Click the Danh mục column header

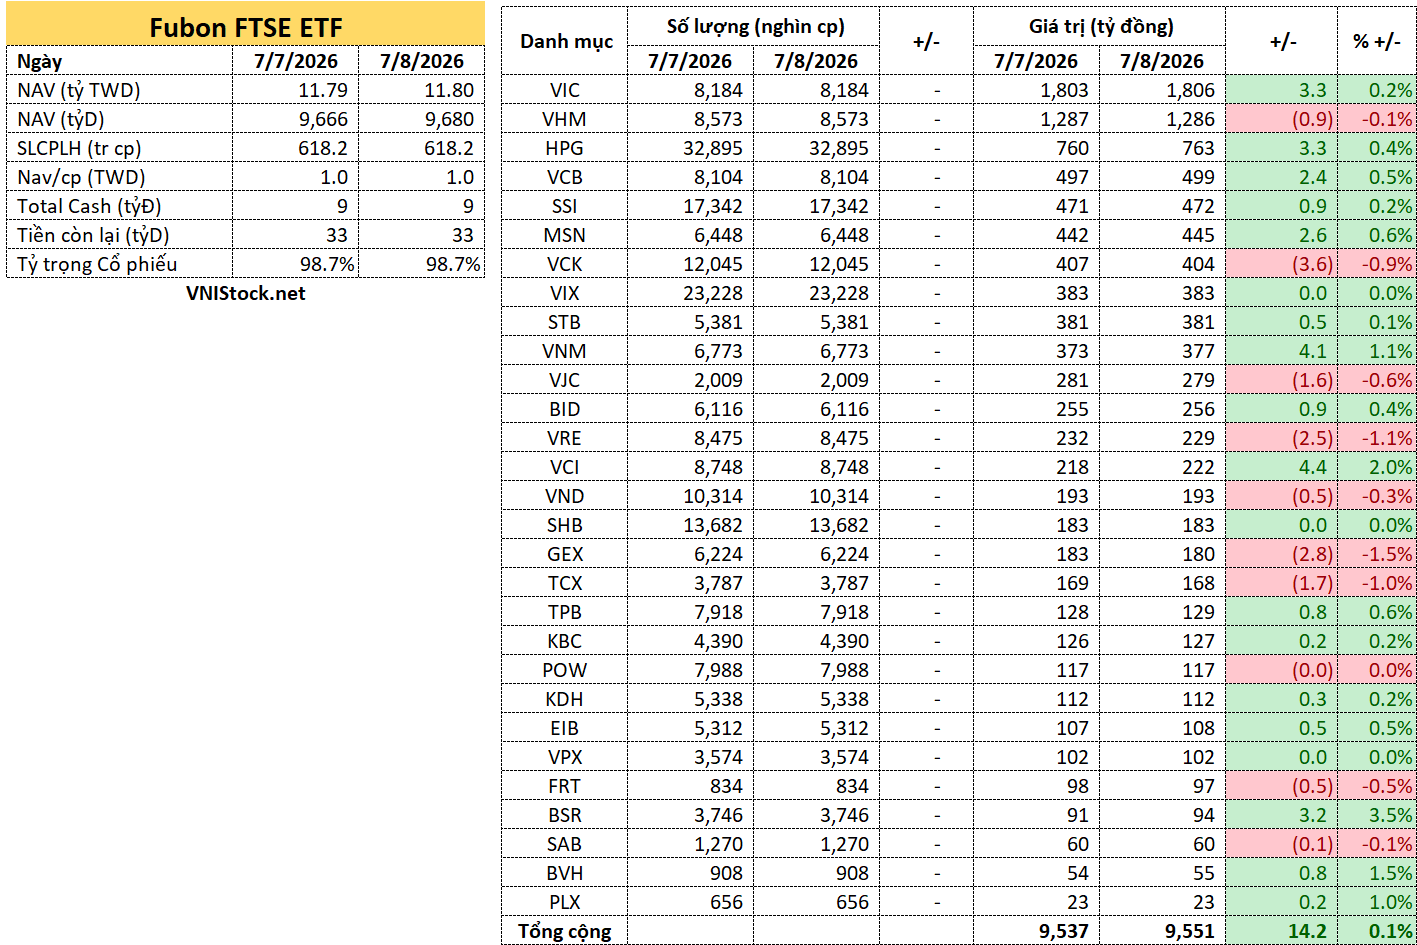point(565,42)
